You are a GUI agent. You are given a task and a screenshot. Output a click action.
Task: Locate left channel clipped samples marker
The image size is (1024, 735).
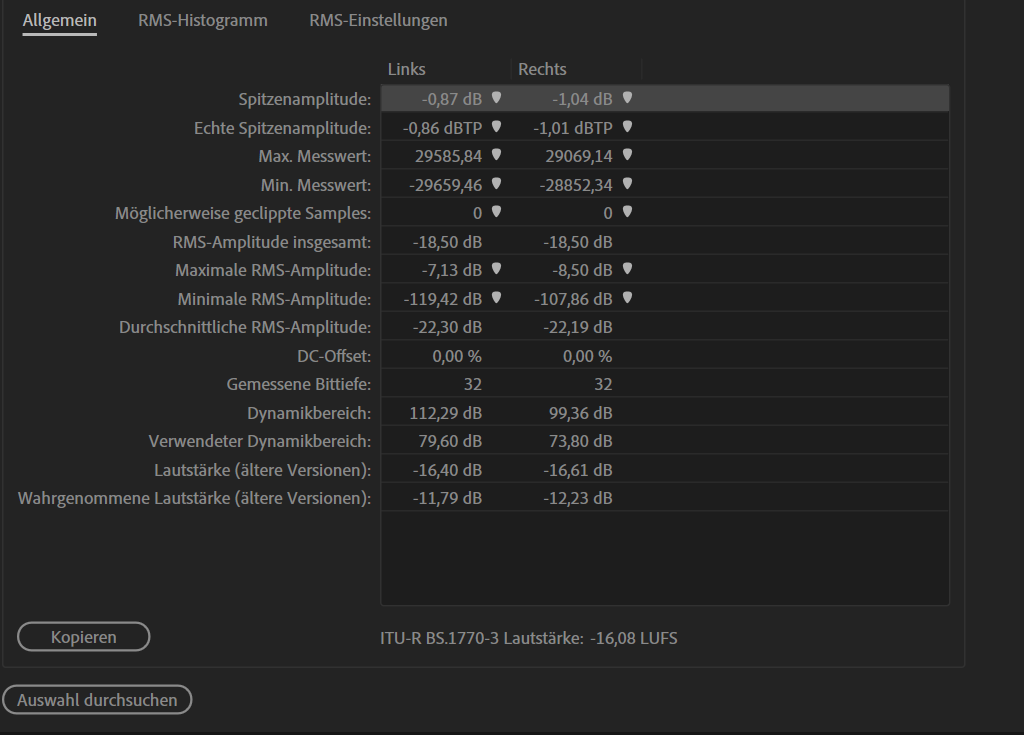pyautogui.click(x=496, y=212)
